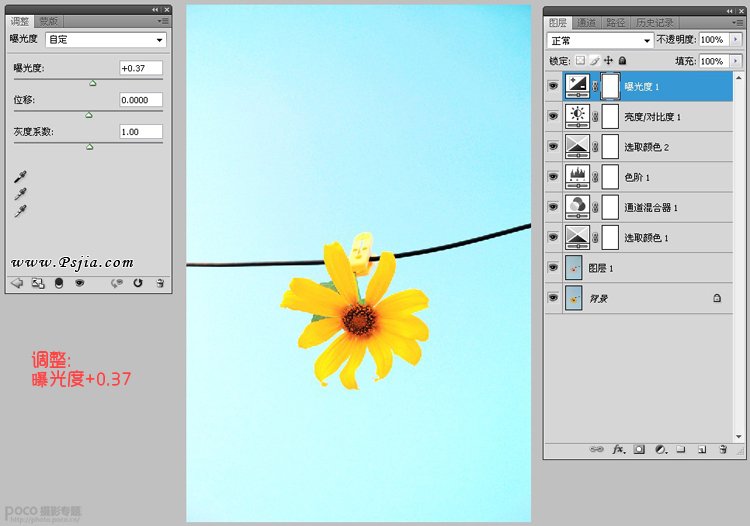Image resolution: width=750 pixels, height=526 pixels.
Task: Collapse the adjustments panel with double arrows
Action: tap(155, 10)
